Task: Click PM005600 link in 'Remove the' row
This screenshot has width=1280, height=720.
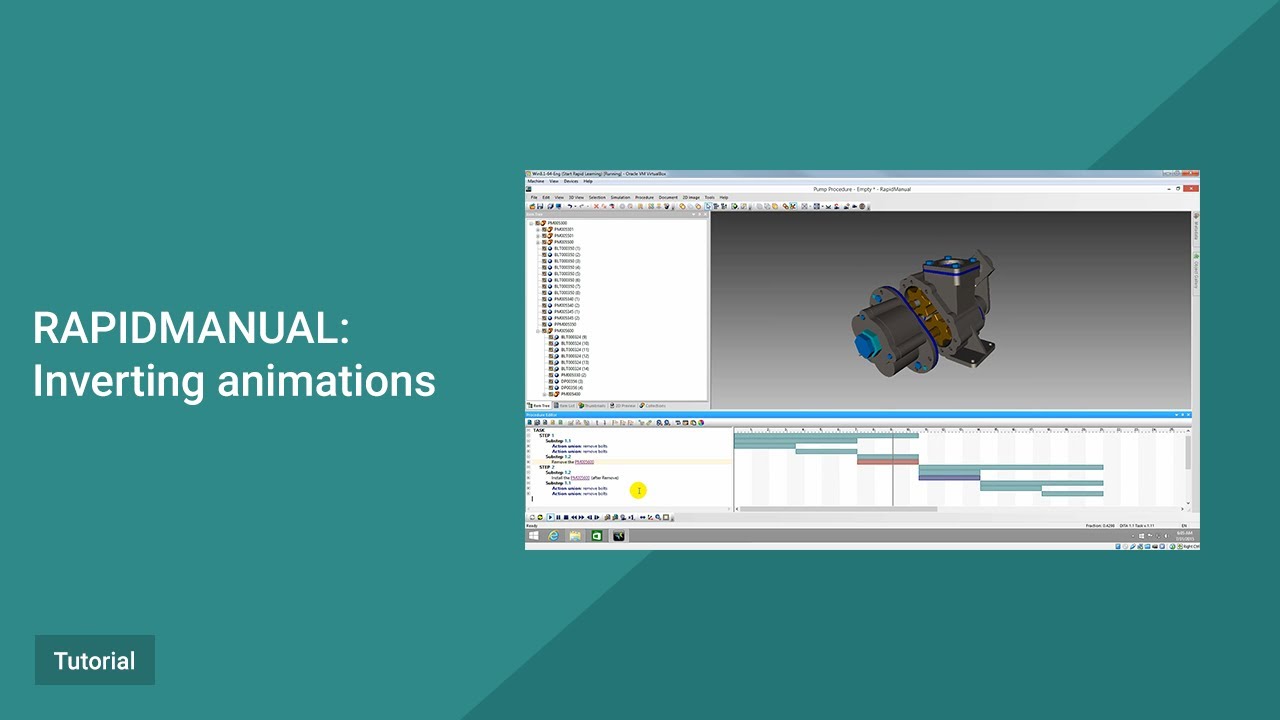Action: pyautogui.click(x=584, y=462)
